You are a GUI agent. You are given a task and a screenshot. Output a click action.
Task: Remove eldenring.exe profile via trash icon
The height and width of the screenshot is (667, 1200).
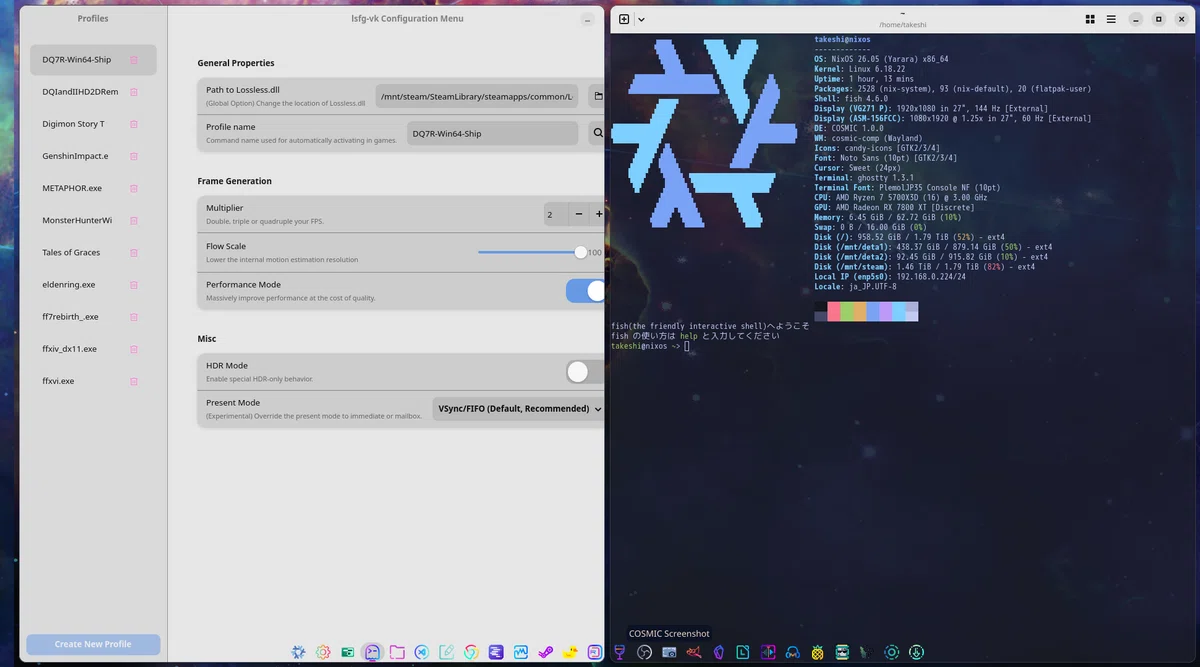click(x=134, y=285)
